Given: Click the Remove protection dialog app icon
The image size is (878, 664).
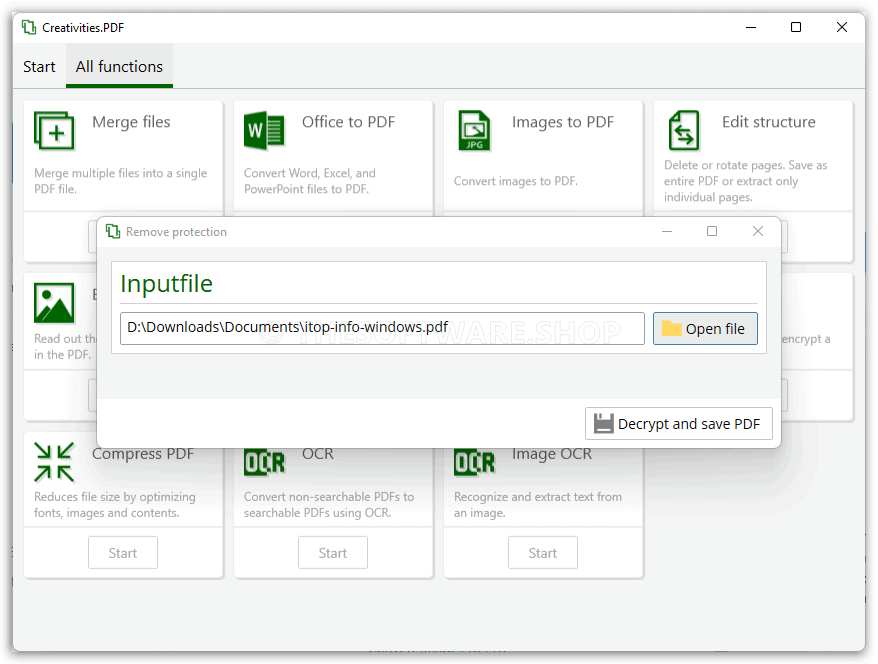Looking at the screenshot, I should [113, 231].
